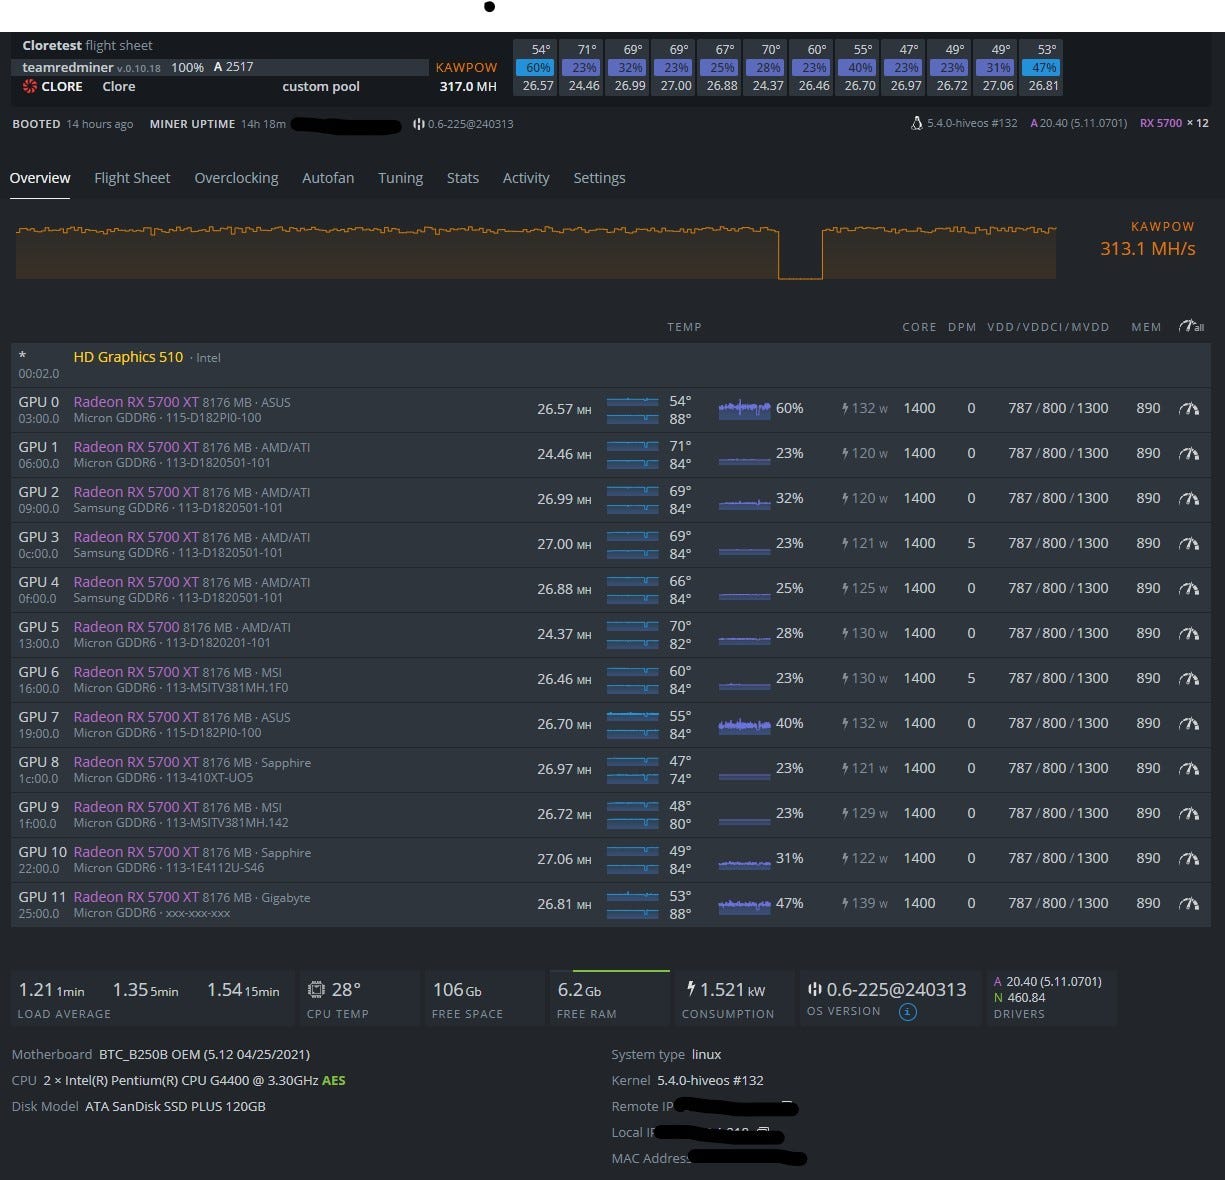Click the Hive icon beside 0.6-225@240313 near MINER UPTIME
This screenshot has height=1180, width=1225.
click(x=417, y=124)
